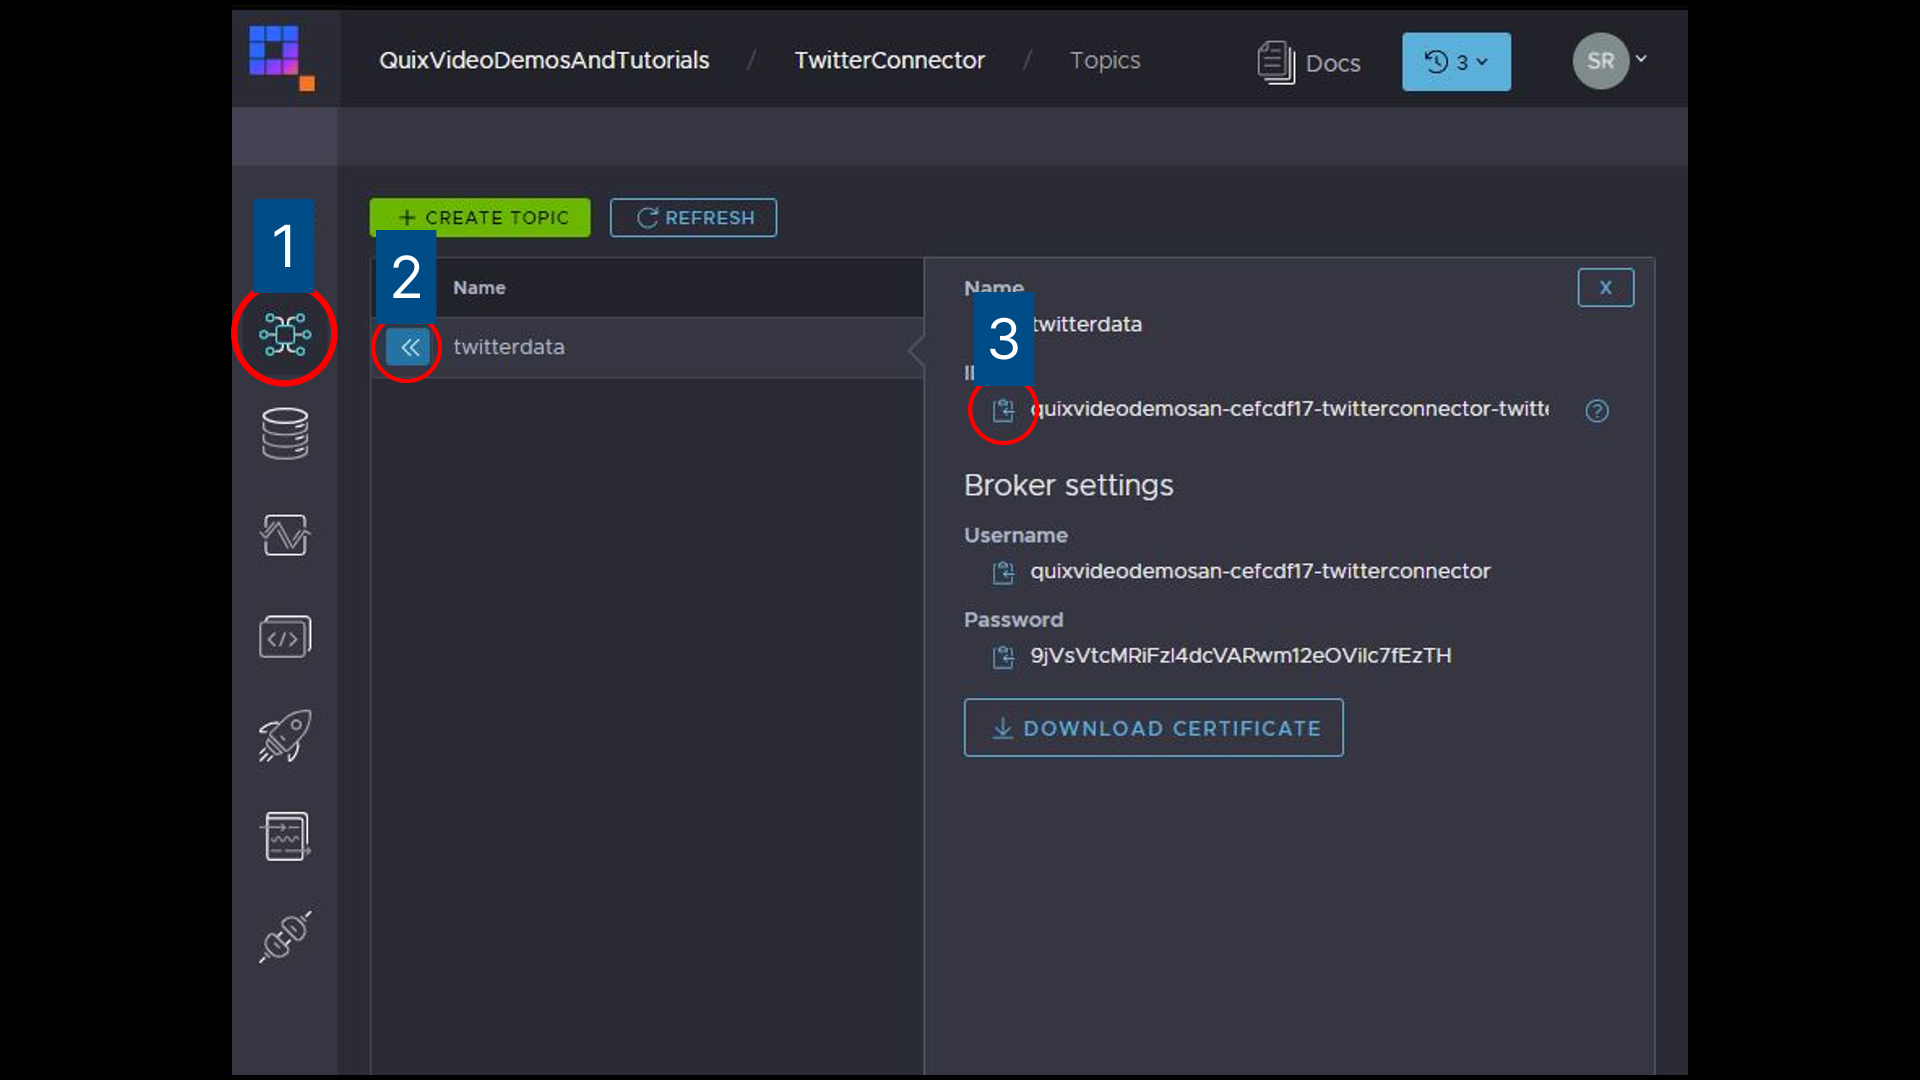Click the Create Topic button

pos(479,217)
